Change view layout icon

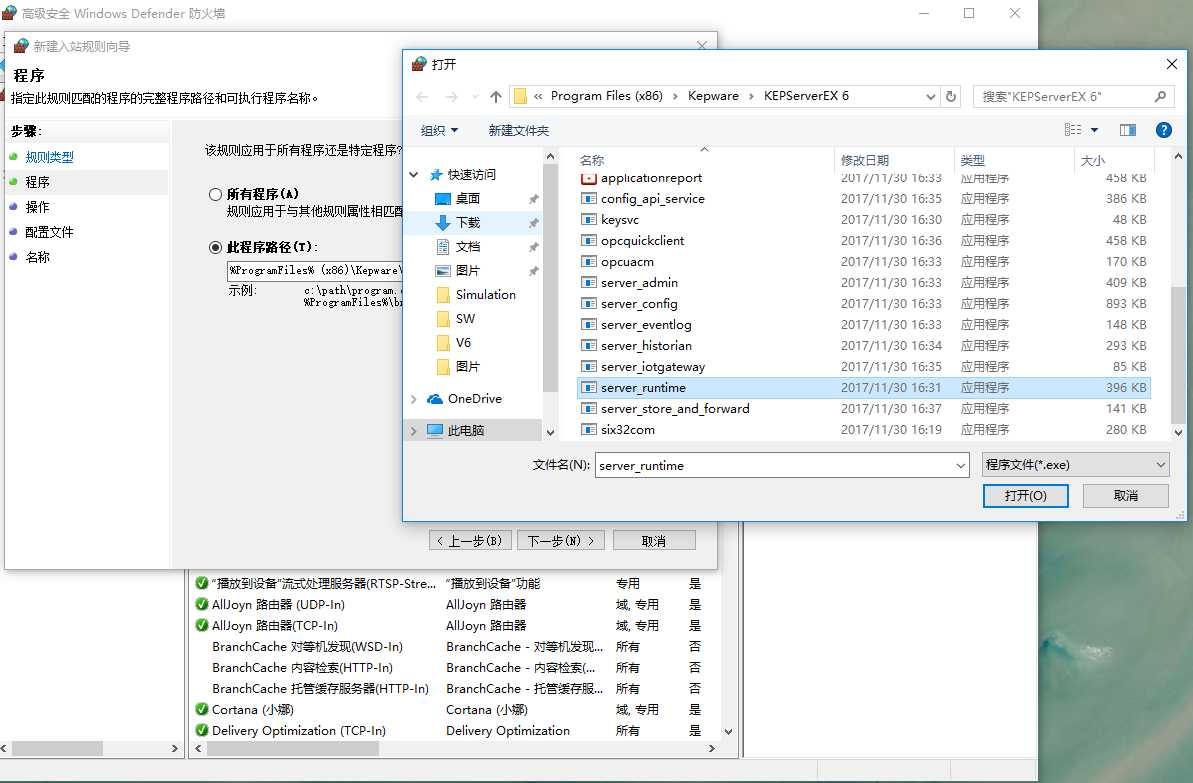pyautogui.click(x=1073, y=130)
